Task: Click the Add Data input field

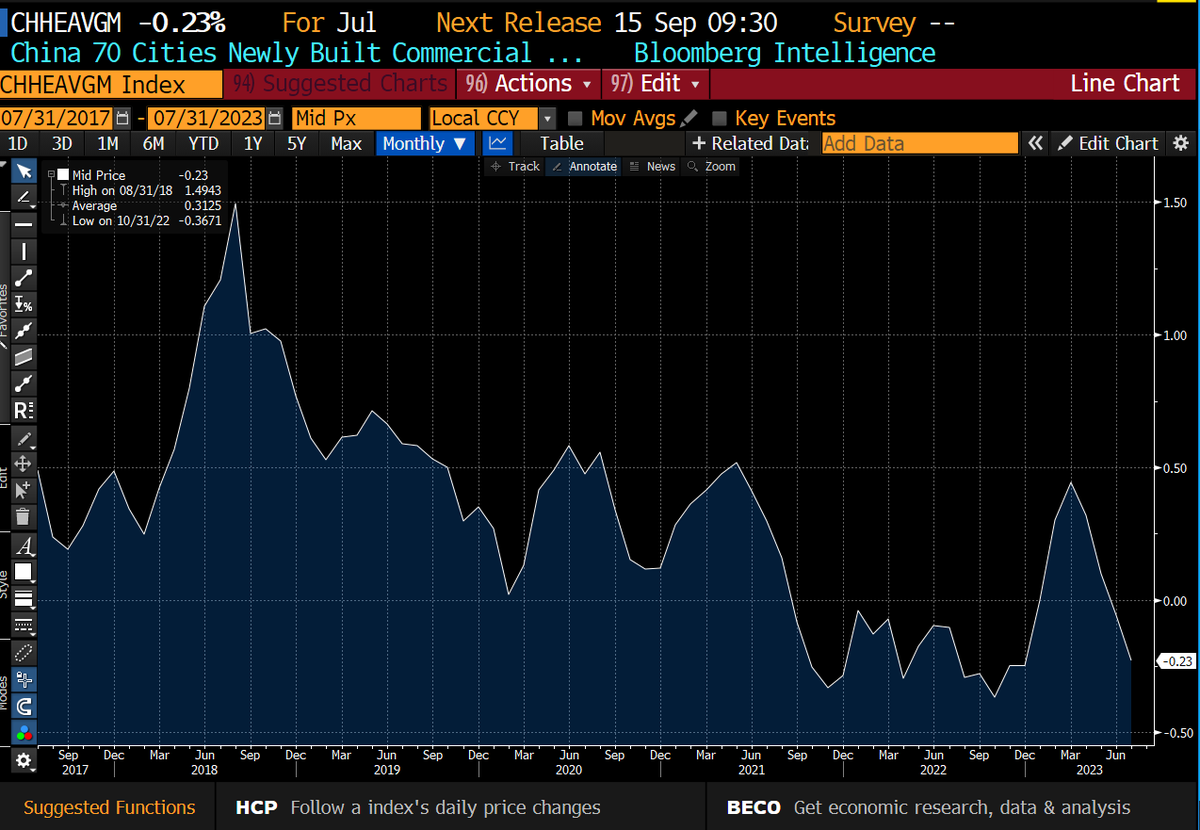Action: (x=920, y=143)
